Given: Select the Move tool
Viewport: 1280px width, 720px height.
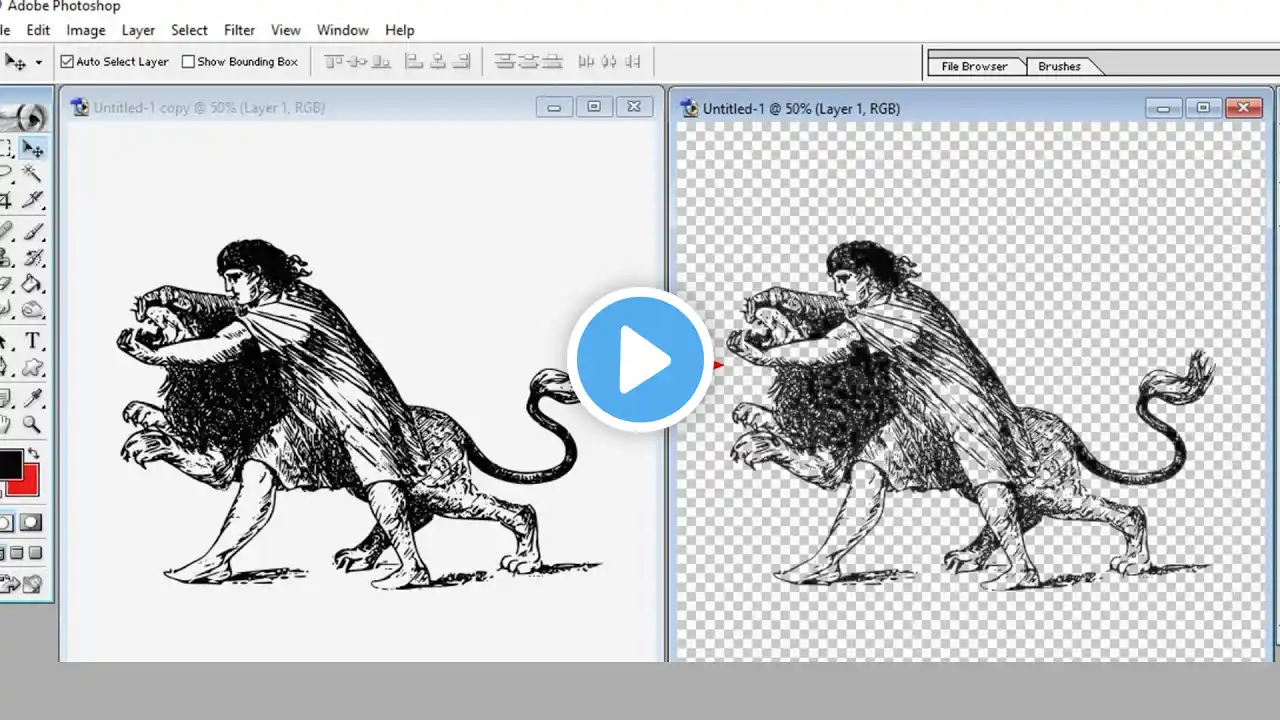Looking at the screenshot, I should [x=33, y=148].
